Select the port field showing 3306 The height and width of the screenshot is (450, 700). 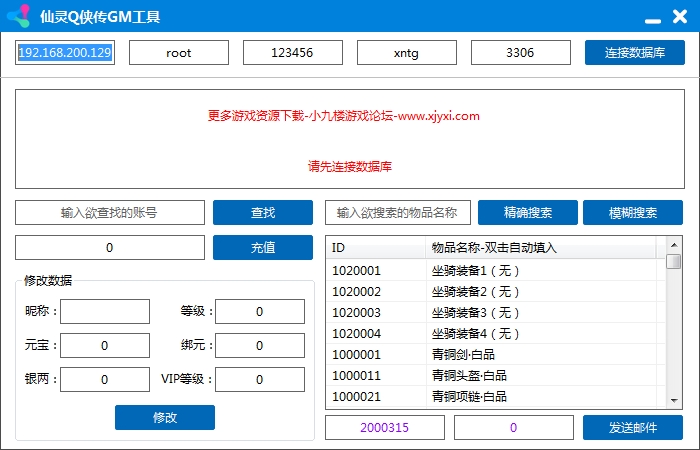[x=521, y=52]
